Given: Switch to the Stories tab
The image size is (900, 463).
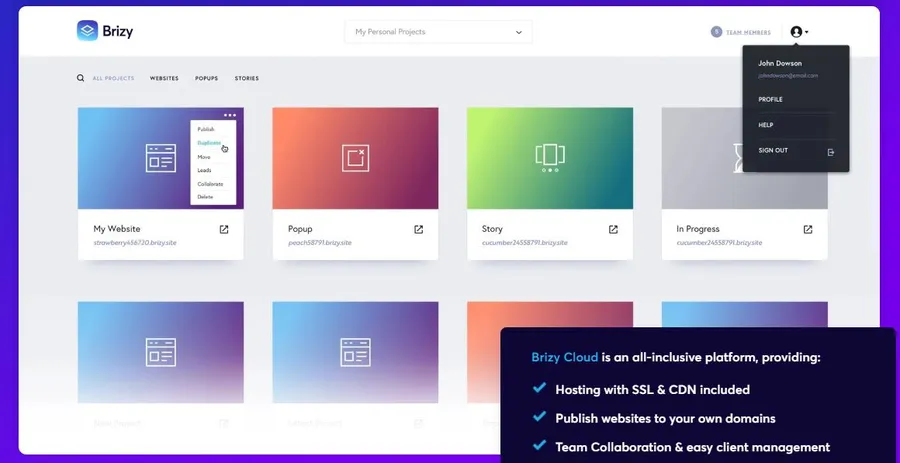Looking at the screenshot, I should tap(246, 78).
